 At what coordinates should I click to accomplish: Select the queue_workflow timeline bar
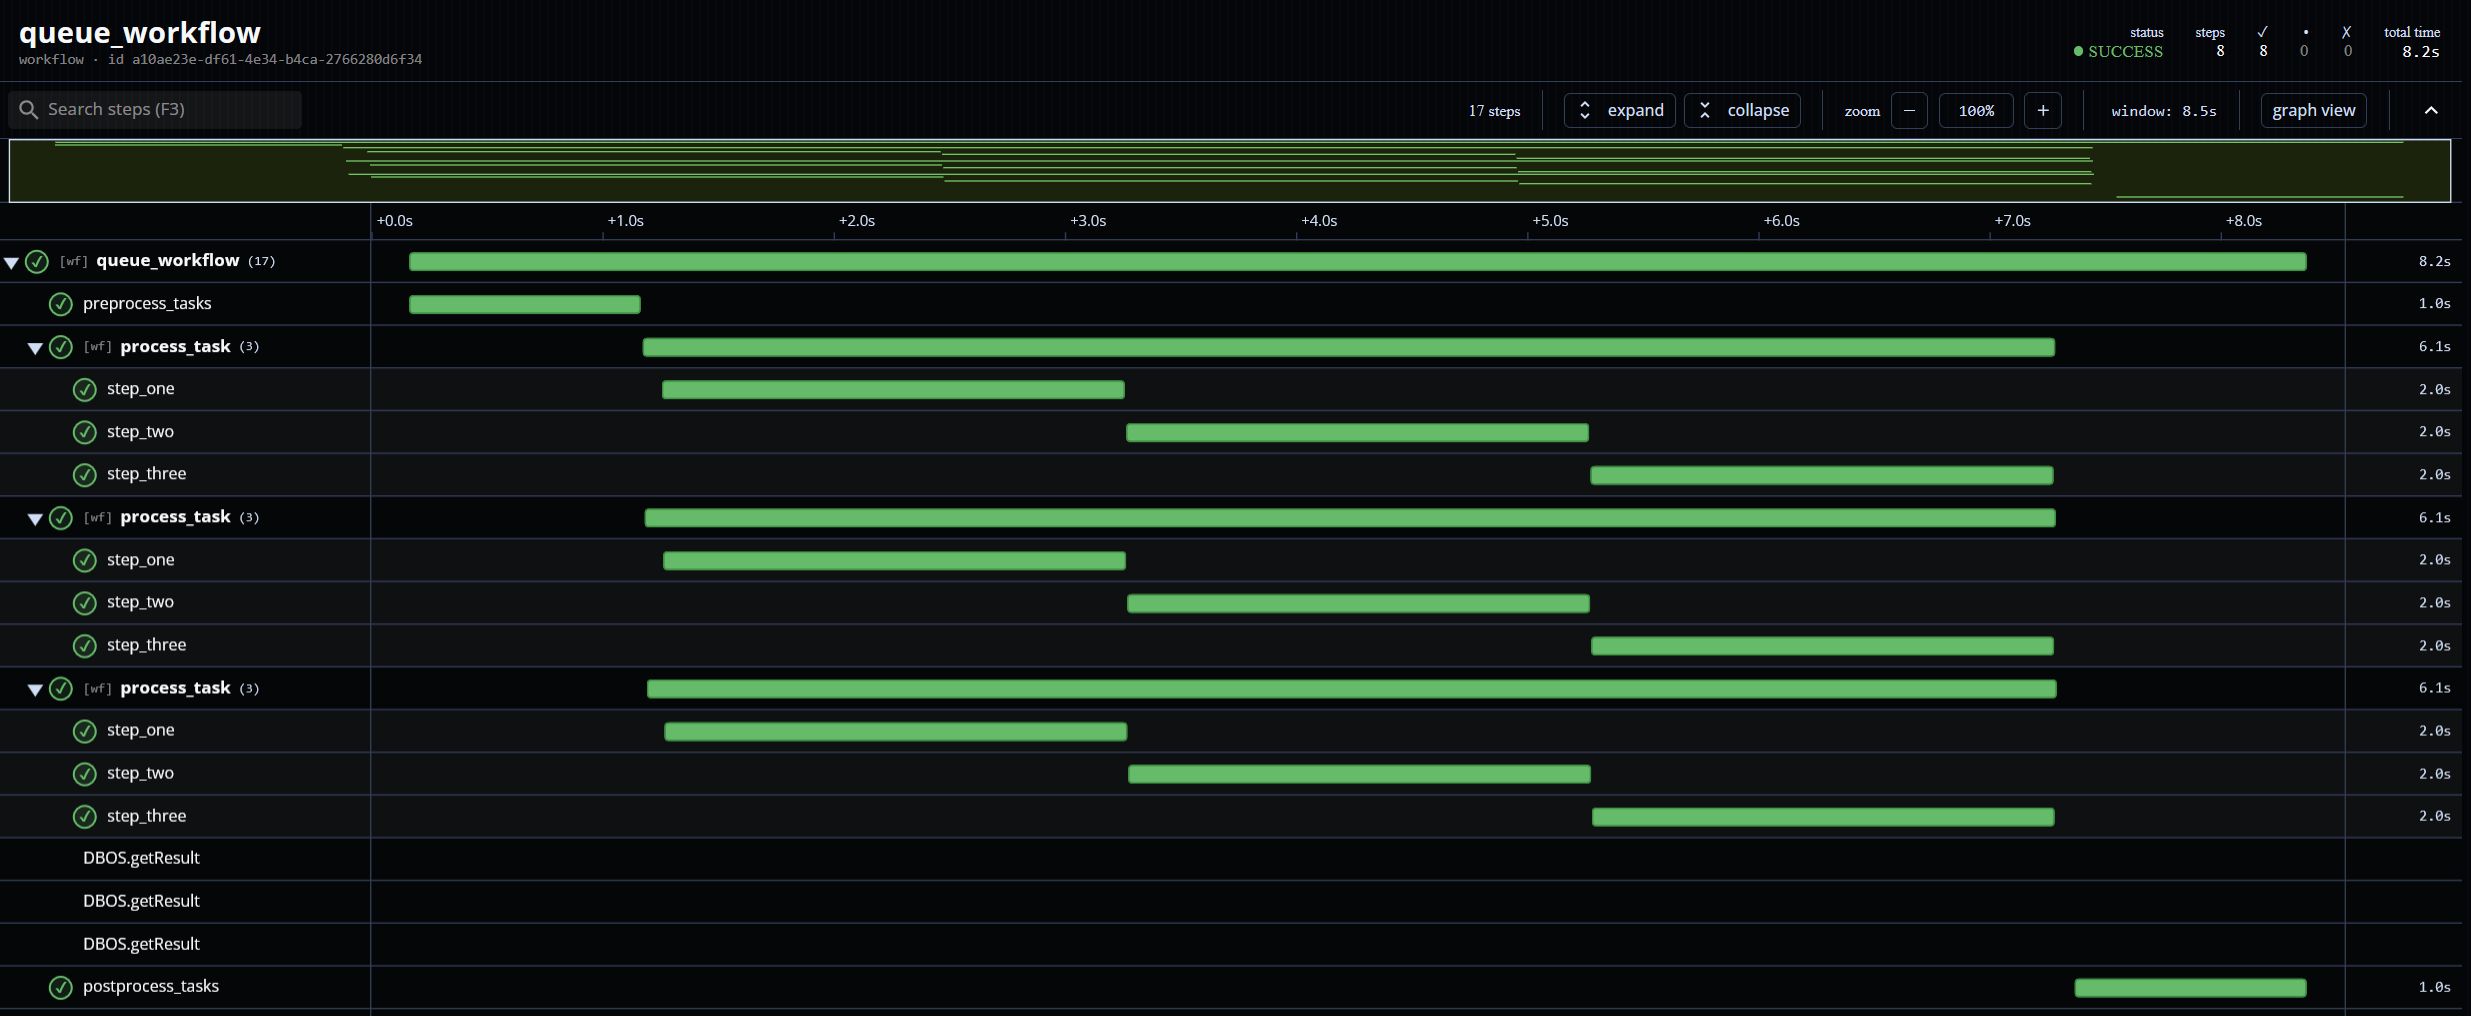coord(1357,262)
